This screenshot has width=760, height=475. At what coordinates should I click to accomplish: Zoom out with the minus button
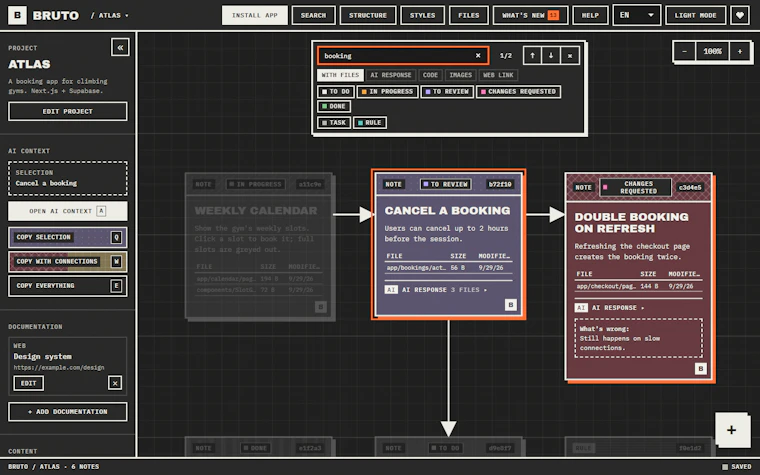point(684,51)
